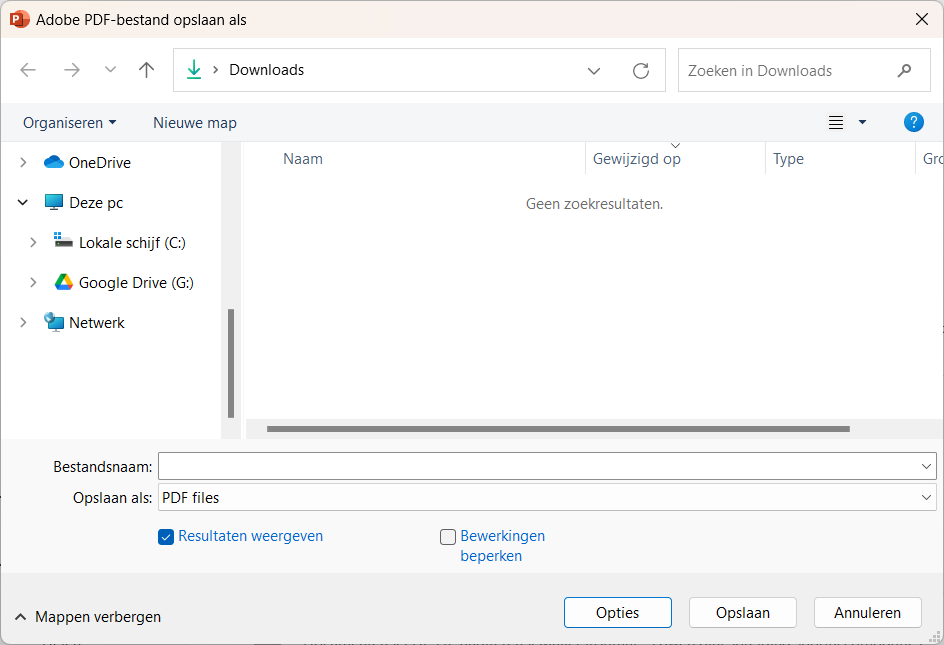This screenshot has height=645, width=944.
Task: Open the Opslaan als PDF files dropdown
Action: [547, 497]
